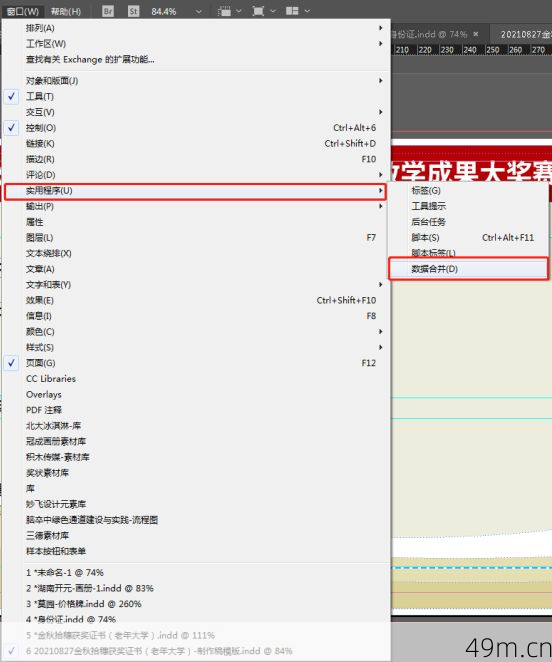Switch to the 20210827 document tab
The image size is (552, 662).
pos(526,34)
